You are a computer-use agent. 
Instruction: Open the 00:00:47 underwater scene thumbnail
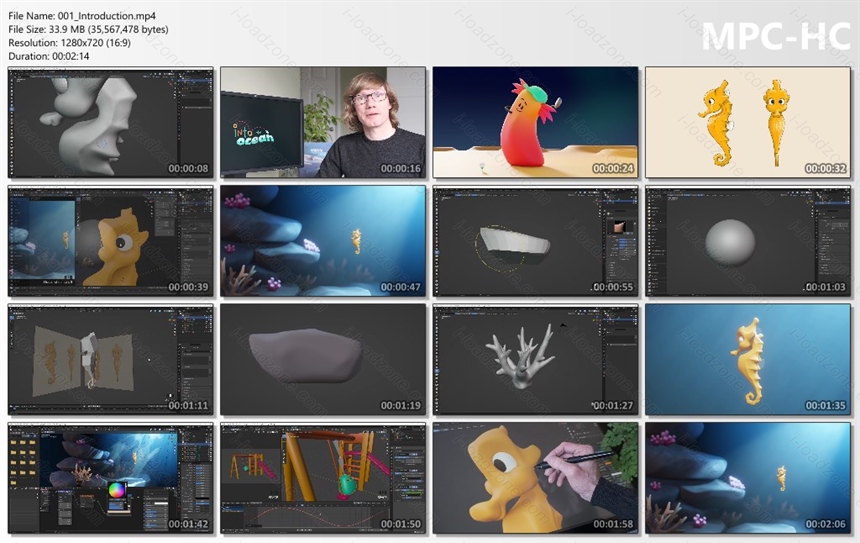tap(323, 241)
